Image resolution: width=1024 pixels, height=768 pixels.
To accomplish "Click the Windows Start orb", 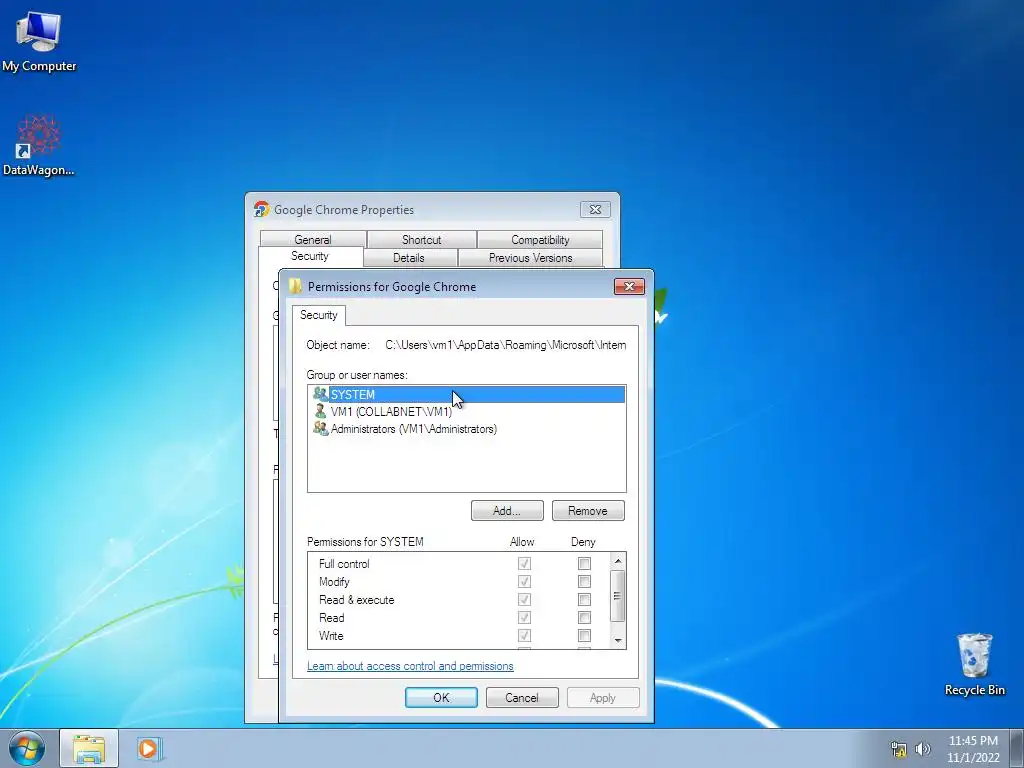I will (x=27, y=748).
